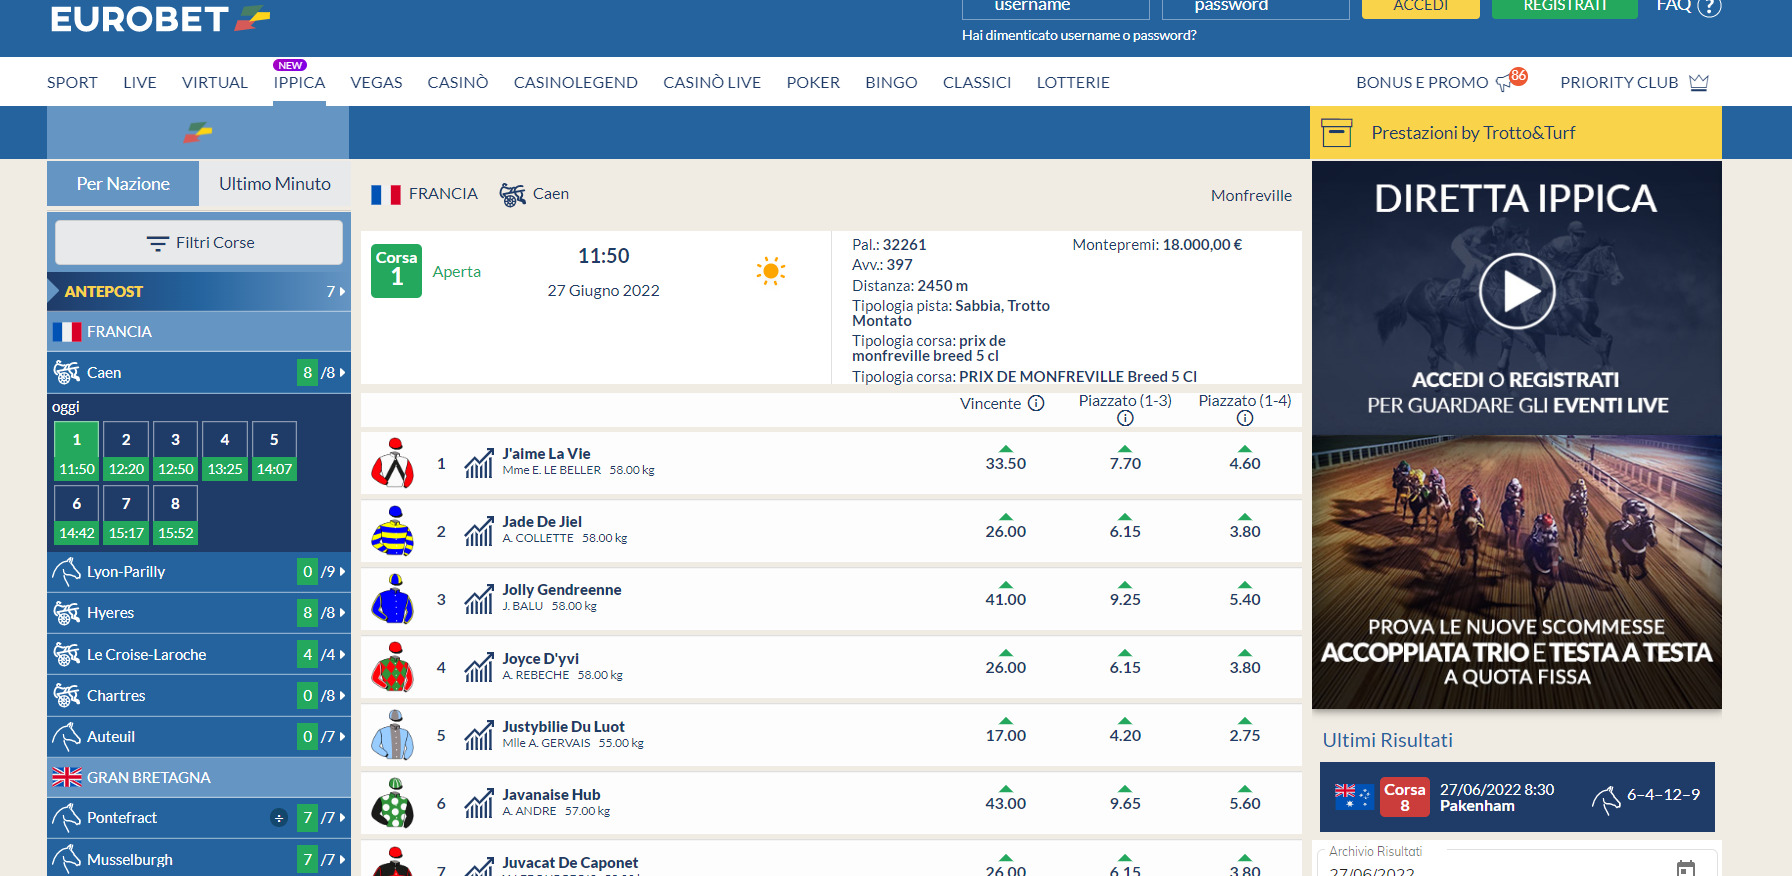Open stats chart for Justybille Du Luot
This screenshot has height=876, width=1792.
point(479,735)
